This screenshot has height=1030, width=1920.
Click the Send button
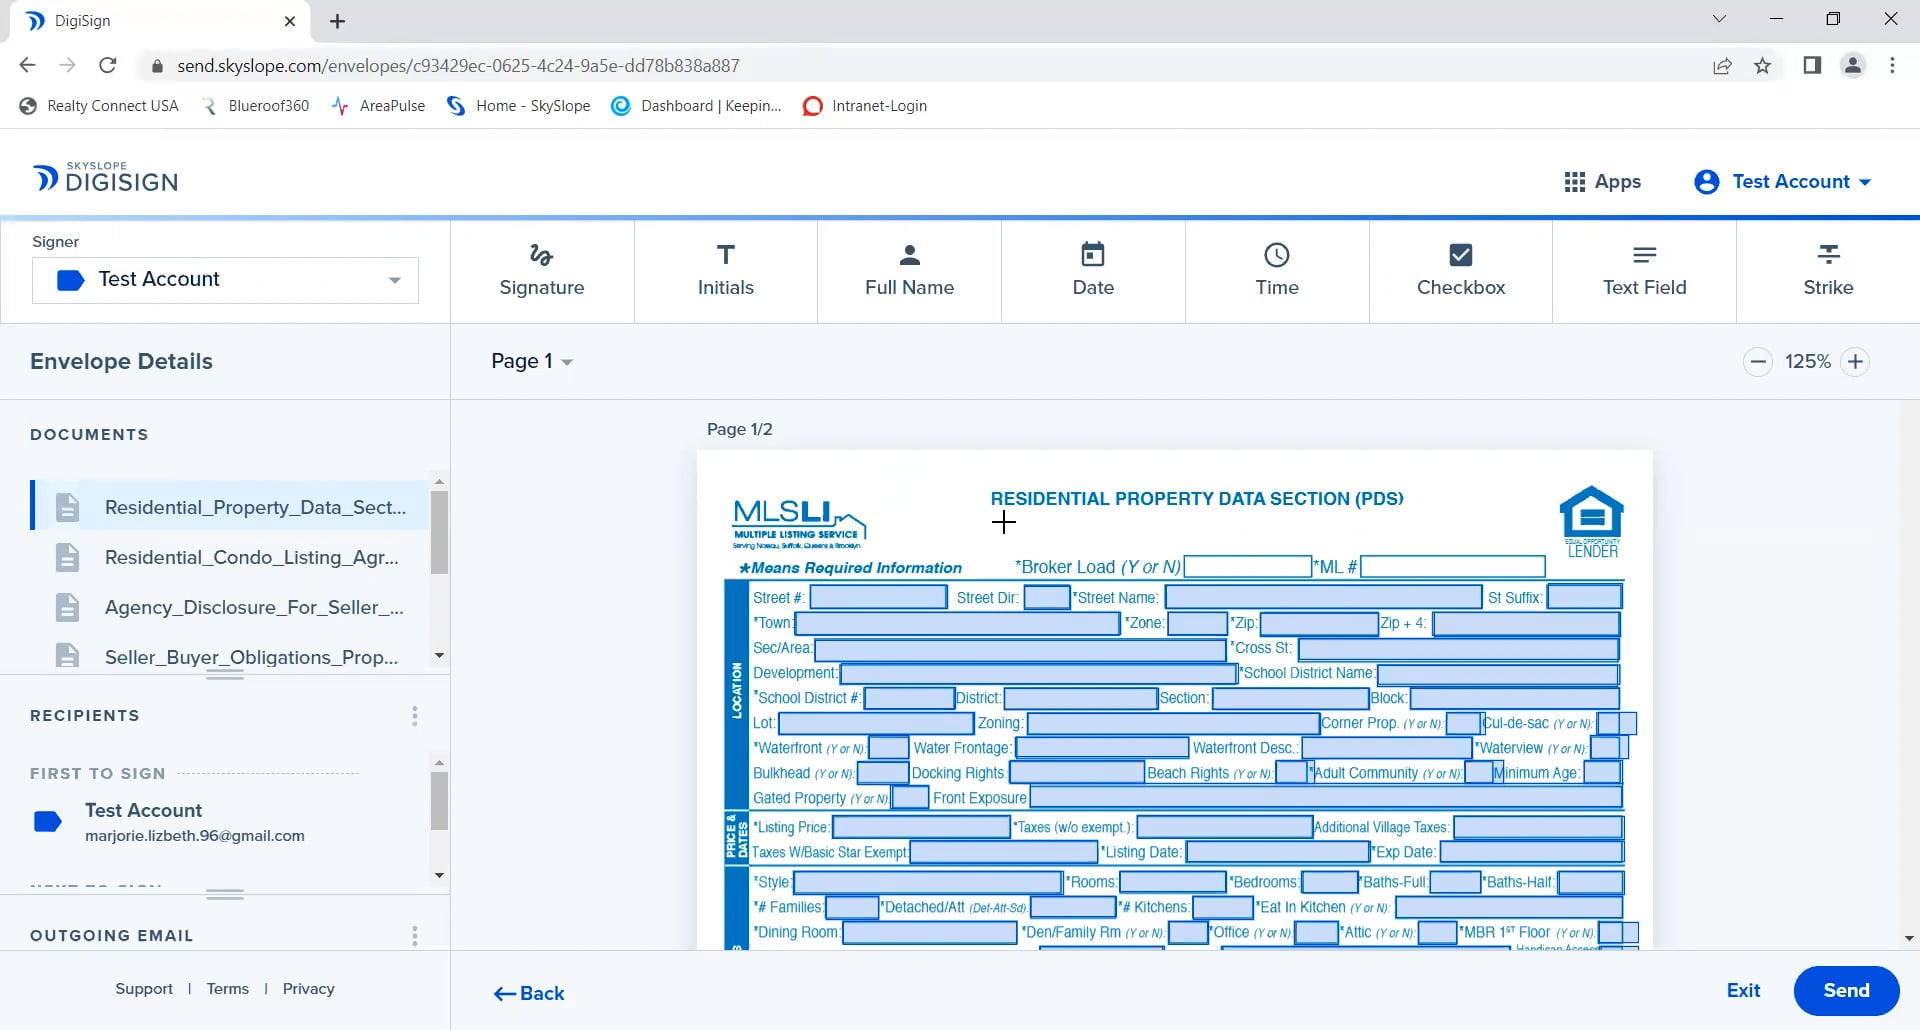coord(1846,991)
